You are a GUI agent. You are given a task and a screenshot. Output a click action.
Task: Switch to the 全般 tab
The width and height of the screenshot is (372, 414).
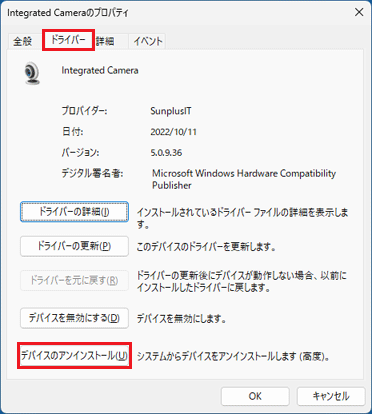click(x=23, y=41)
